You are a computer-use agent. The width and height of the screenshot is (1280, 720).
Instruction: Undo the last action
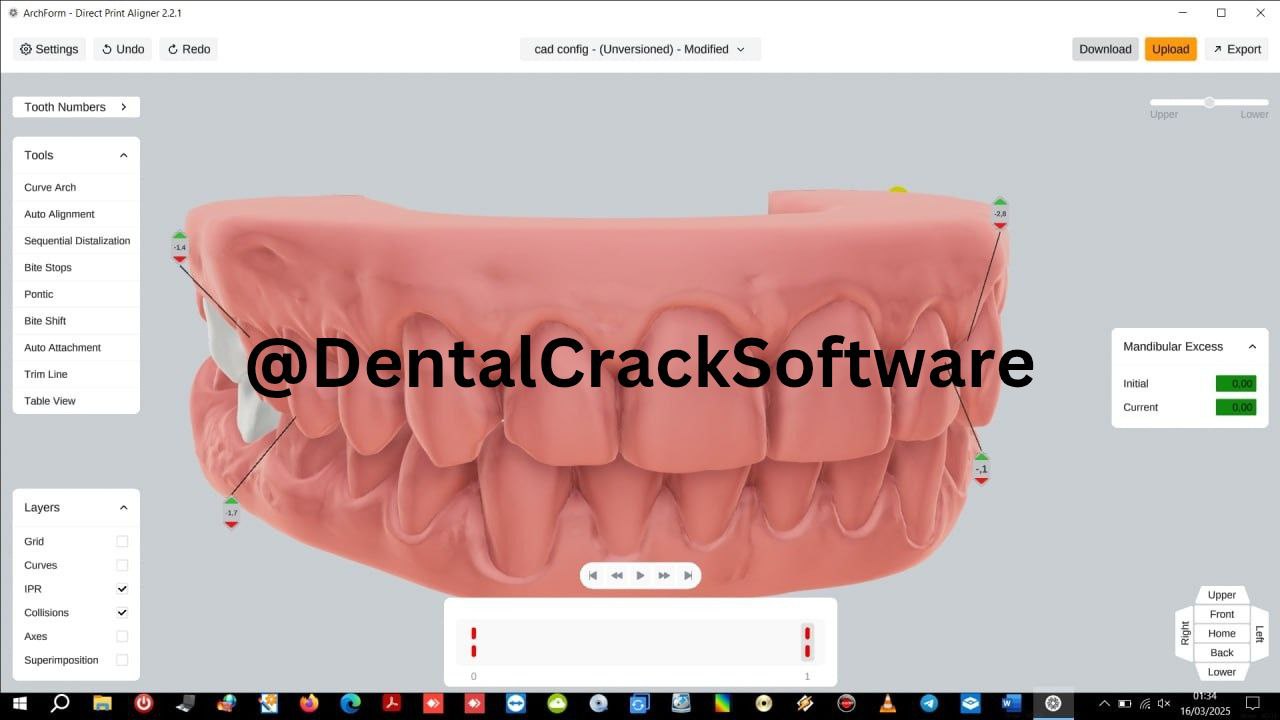click(x=123, y=49)
